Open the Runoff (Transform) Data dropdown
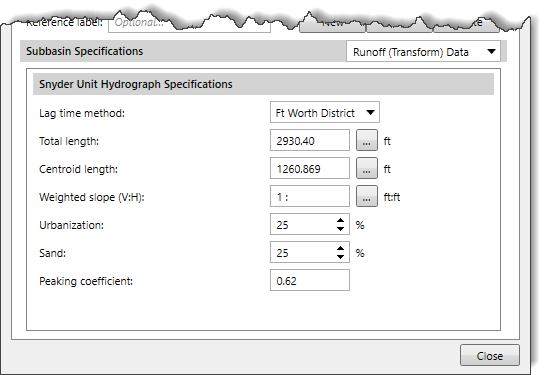The height and width of the screenshot is (375, 546). point(423,52)
